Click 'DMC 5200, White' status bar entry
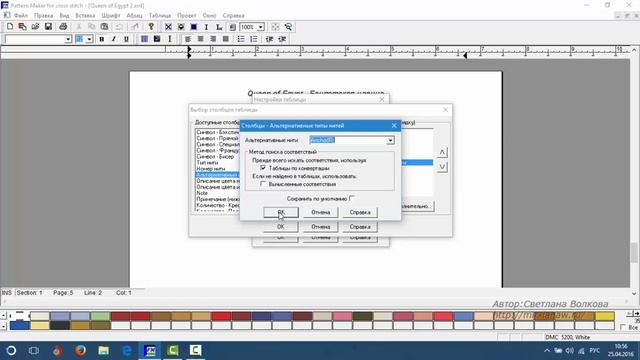The height and width of the screenshot is (360, 640). pyautogui.click(x=567, y=337)
